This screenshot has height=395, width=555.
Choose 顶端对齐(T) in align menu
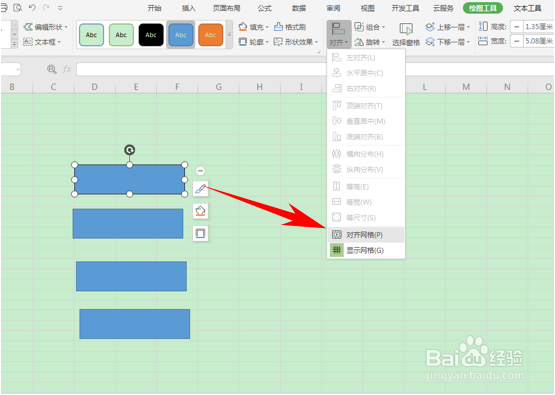click(366, 106)
